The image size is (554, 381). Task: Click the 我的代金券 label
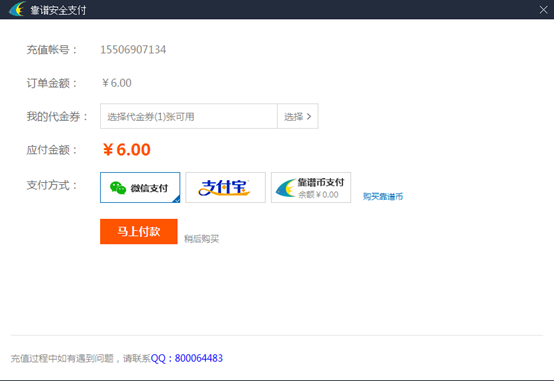coord(57,116)
